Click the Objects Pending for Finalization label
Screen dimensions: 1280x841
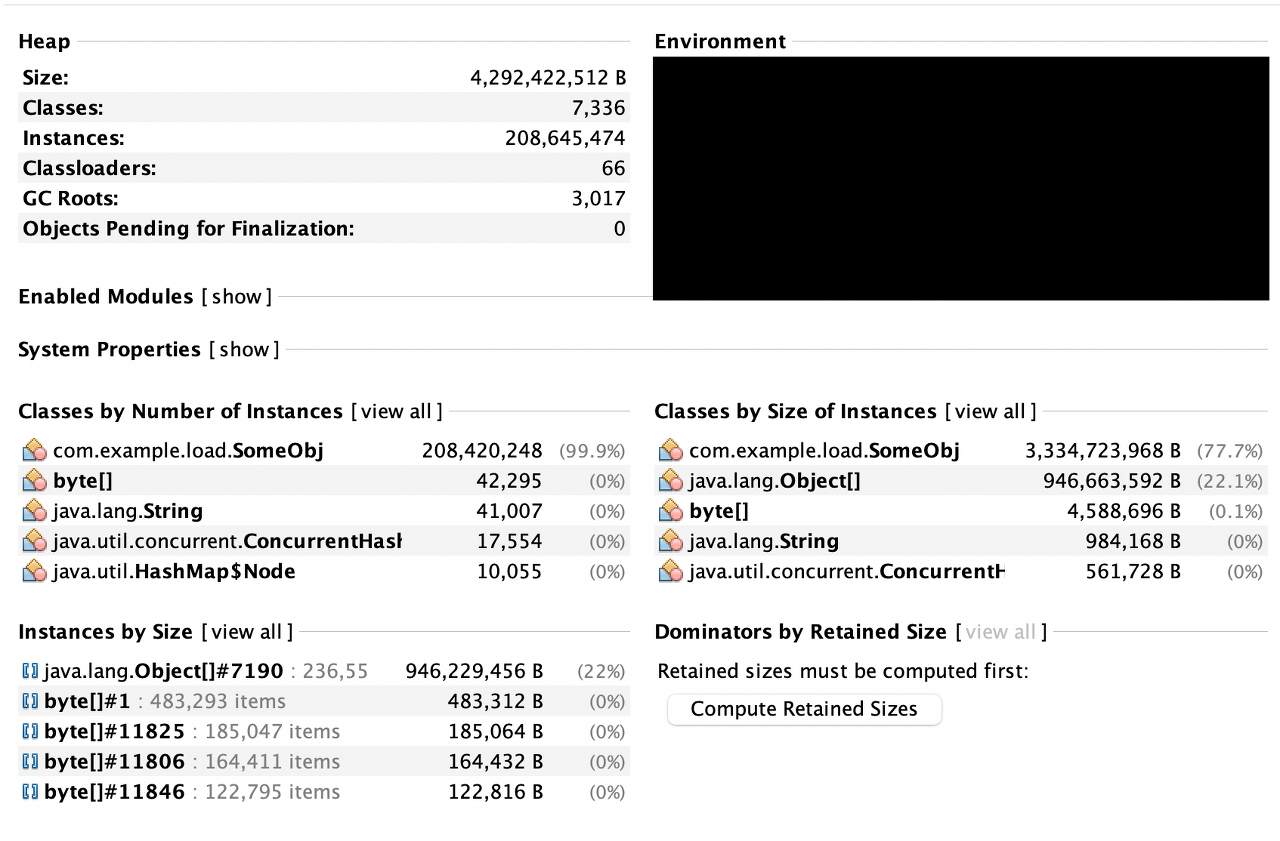pyautogui.click(x=188, y=229)
